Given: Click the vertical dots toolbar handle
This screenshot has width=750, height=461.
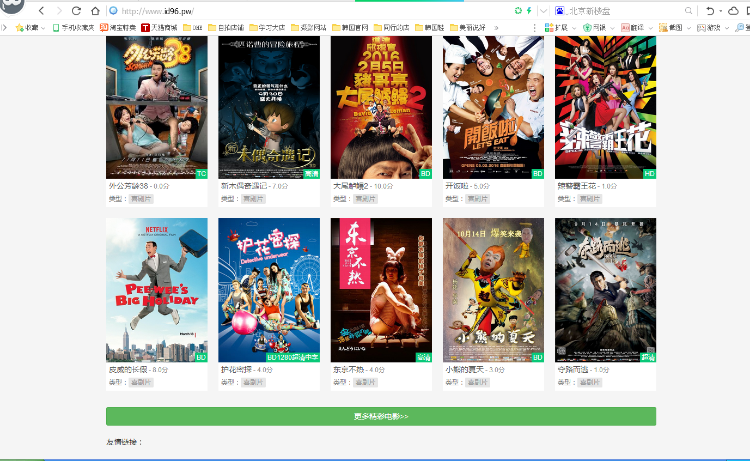Looking at the screenshot, I should (534, 28).
